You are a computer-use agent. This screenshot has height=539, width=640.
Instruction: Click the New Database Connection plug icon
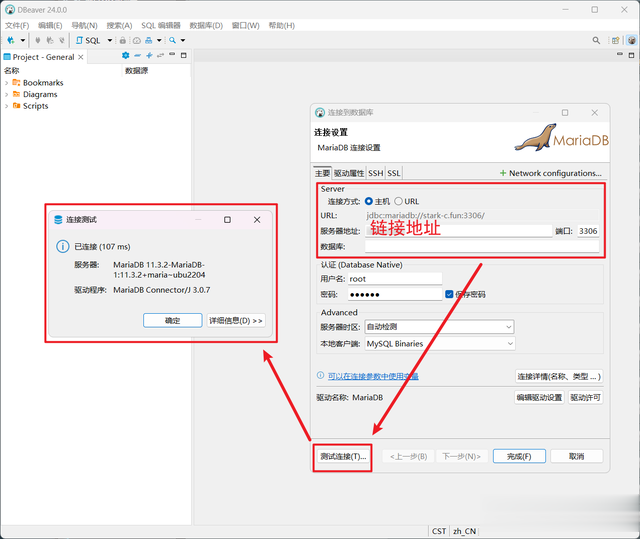pyautogui.click(x=11, y=40)
